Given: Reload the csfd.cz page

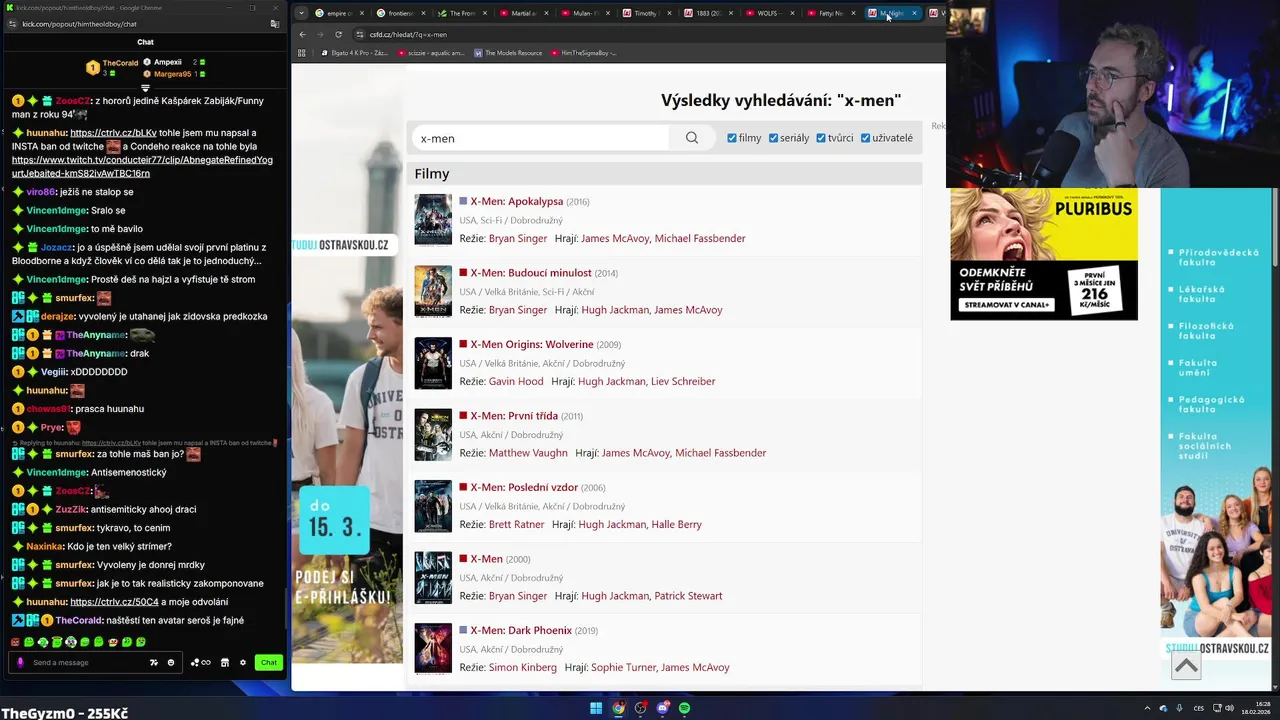Looking at the screenshot, I should tap(338, 34).
